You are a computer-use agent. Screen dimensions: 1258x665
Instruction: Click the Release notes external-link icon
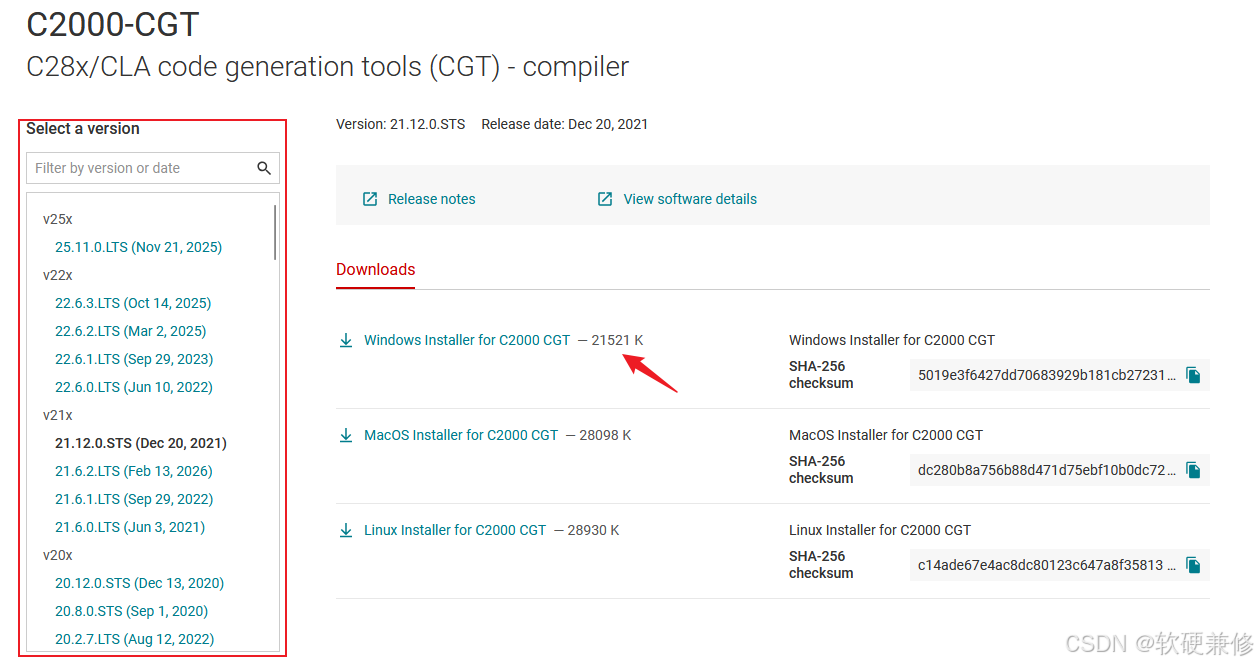click(x=370, y=199)
